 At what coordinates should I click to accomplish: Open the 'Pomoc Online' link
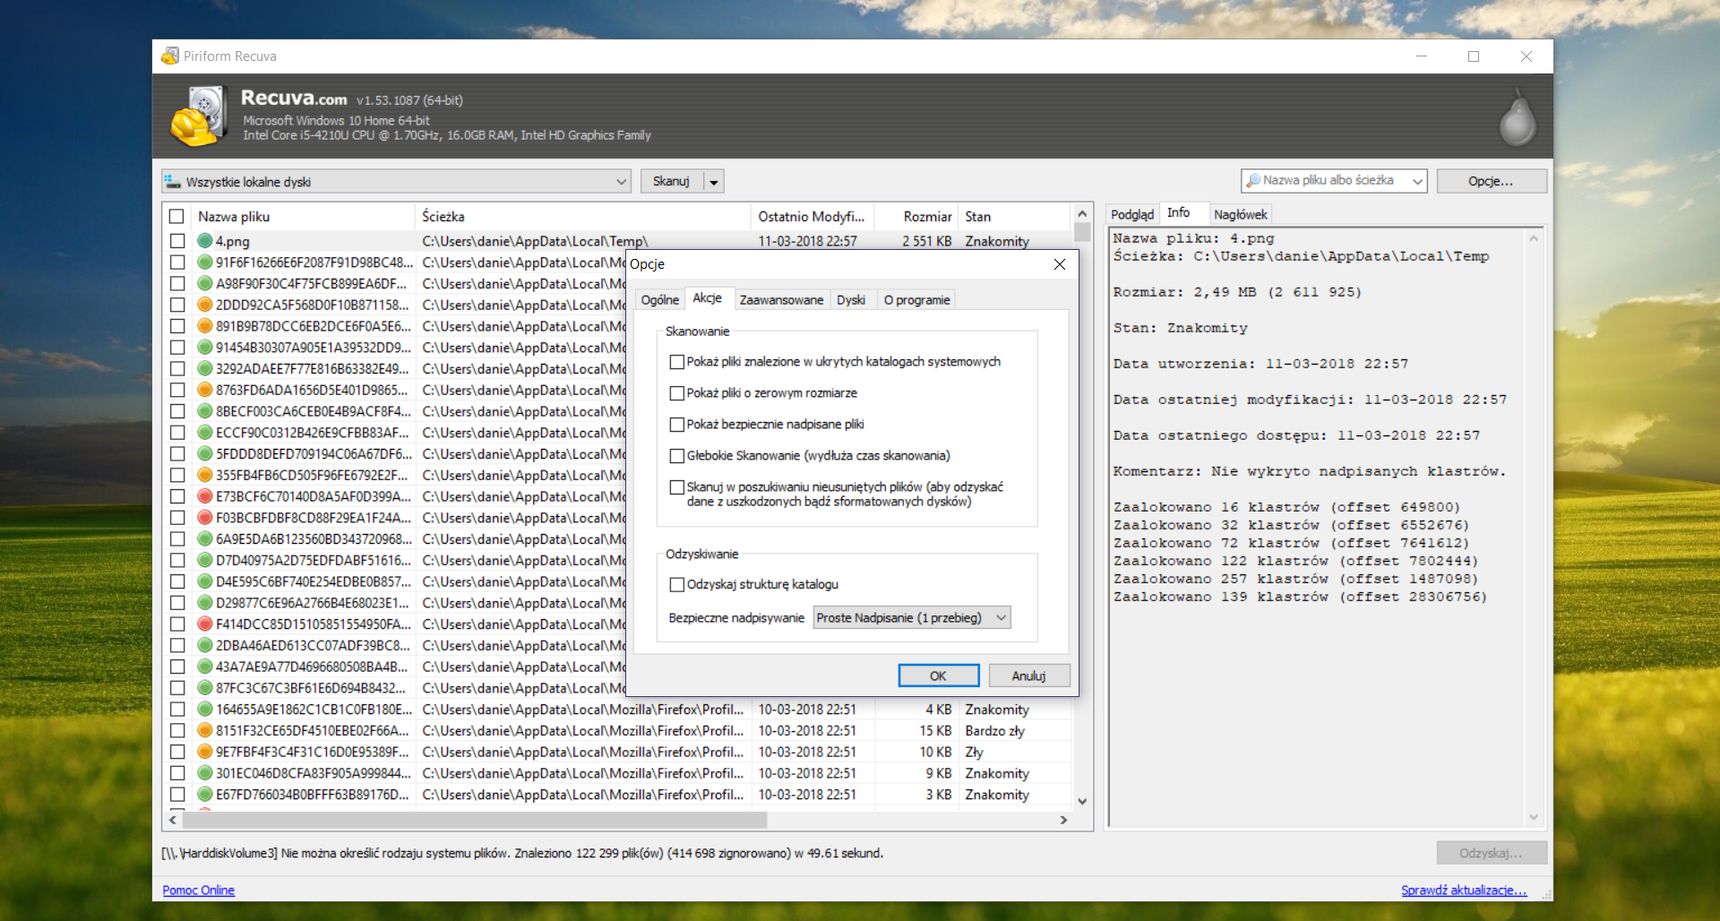[x=198, y=890]
